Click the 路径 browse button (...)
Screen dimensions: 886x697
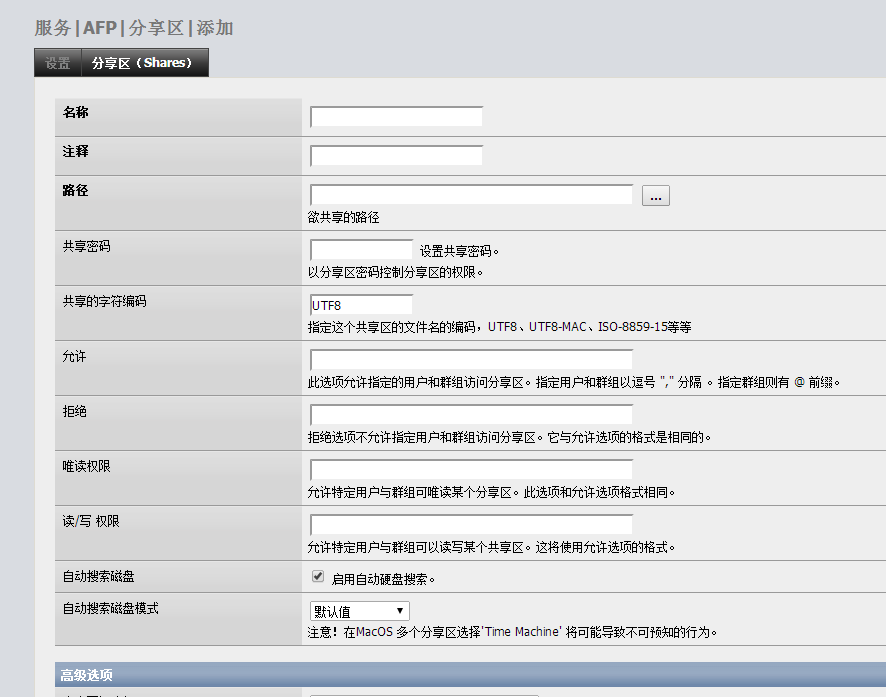(655, 196)
